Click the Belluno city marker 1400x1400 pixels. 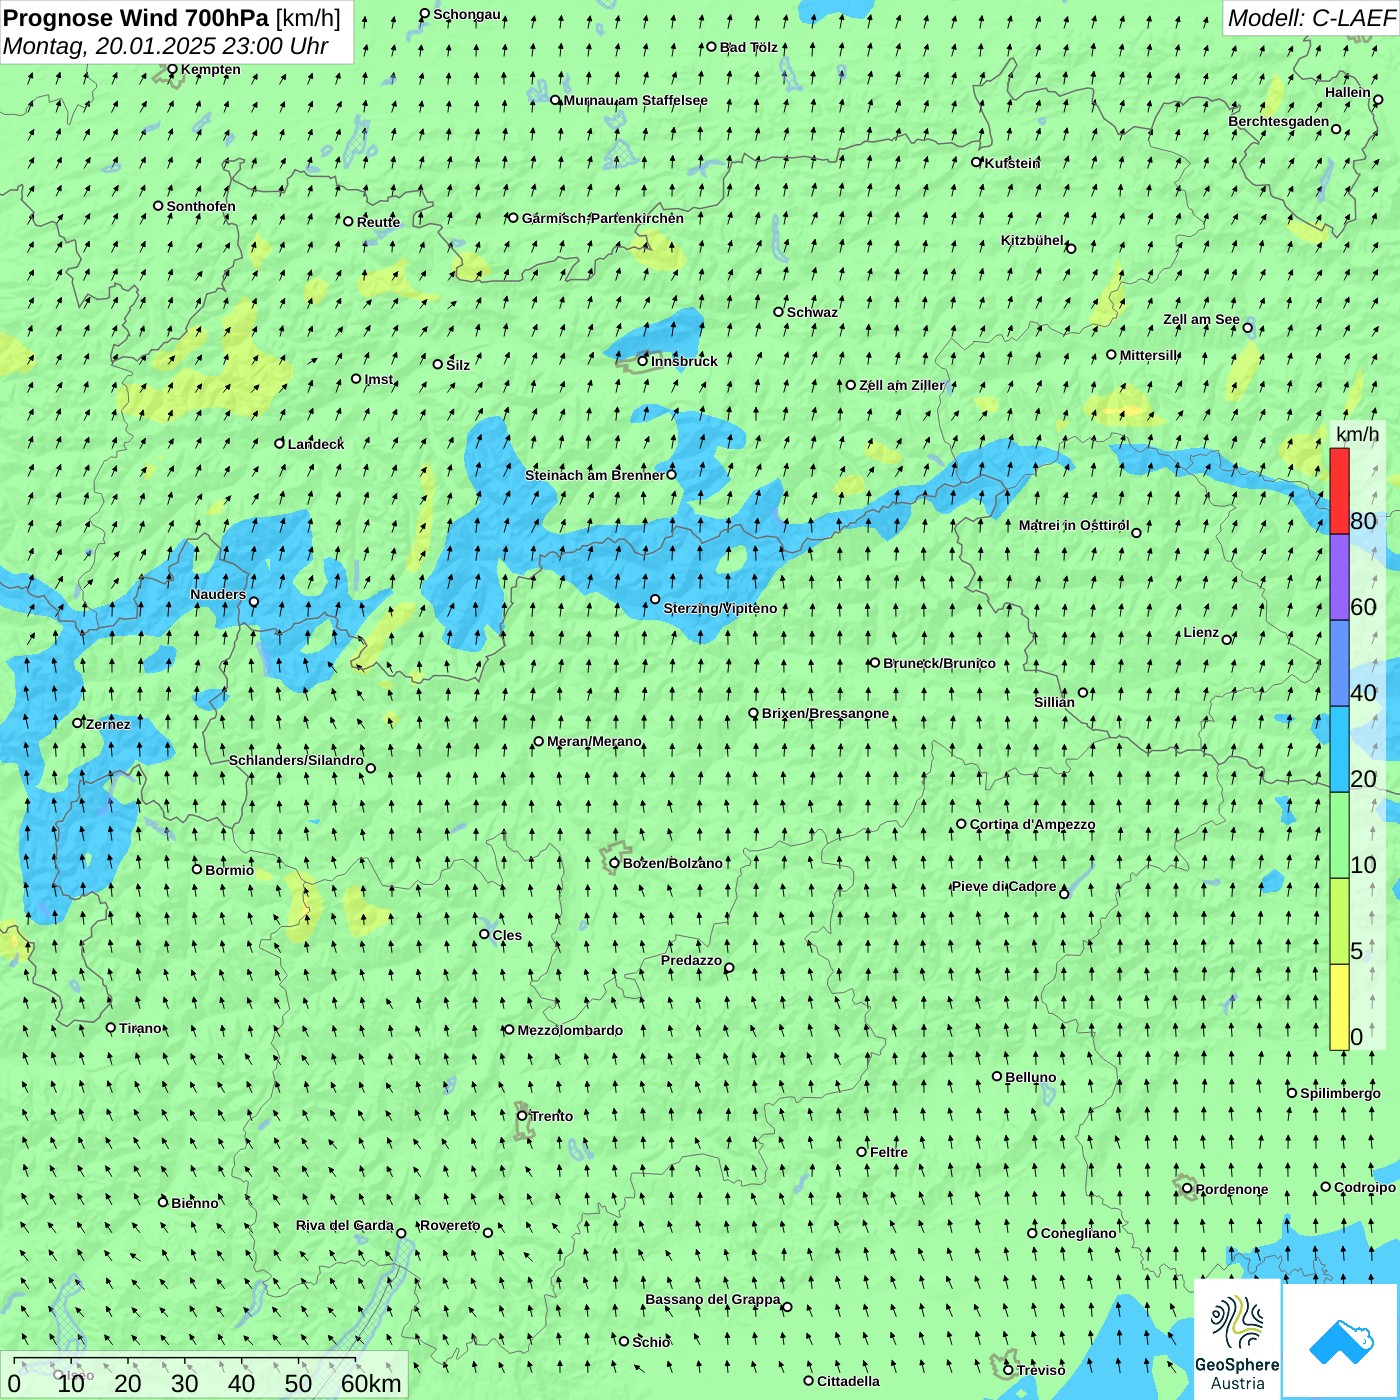tap(997, 1076)
